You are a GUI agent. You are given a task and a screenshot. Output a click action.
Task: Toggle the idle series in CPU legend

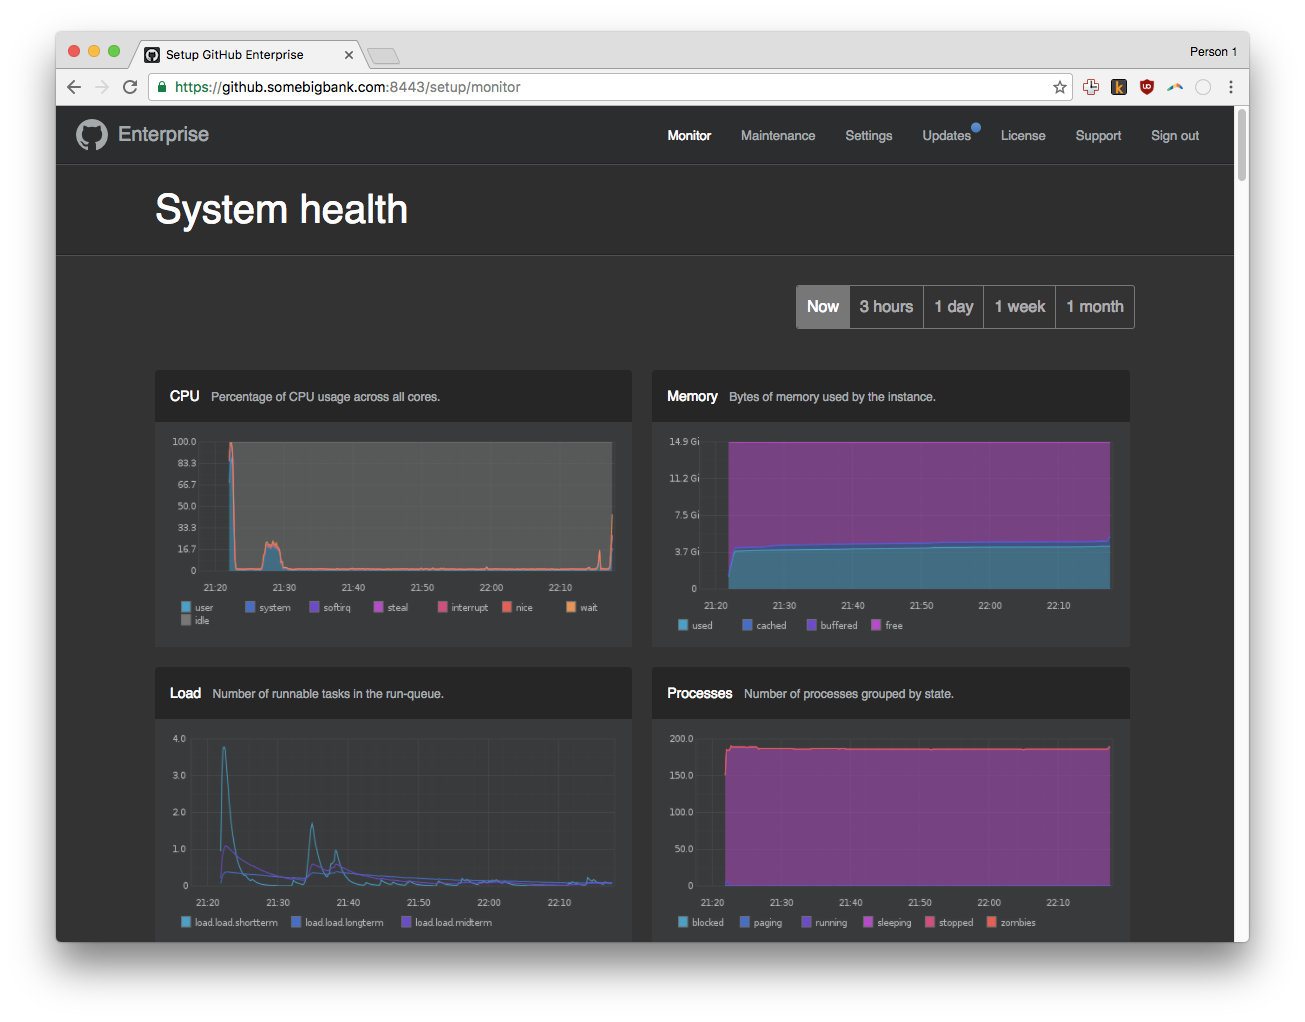[x=195, y=620]
